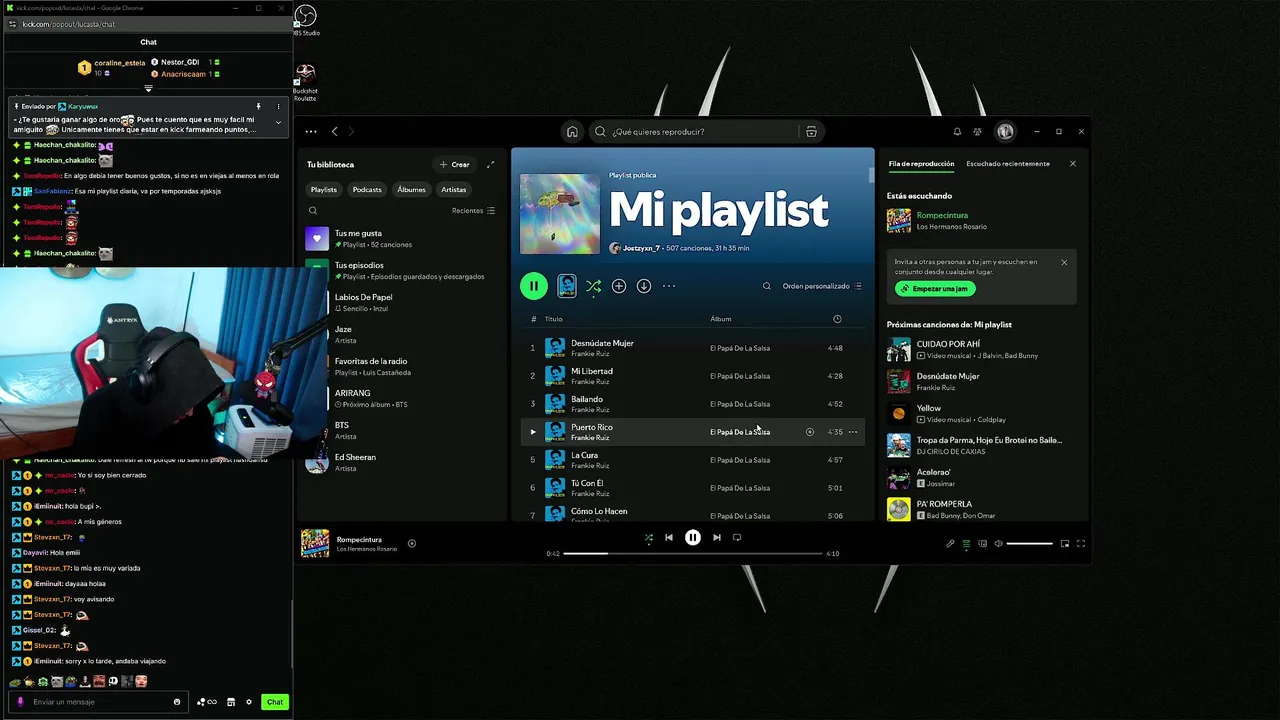Open the miniplayer

[x=1065, y=544]
